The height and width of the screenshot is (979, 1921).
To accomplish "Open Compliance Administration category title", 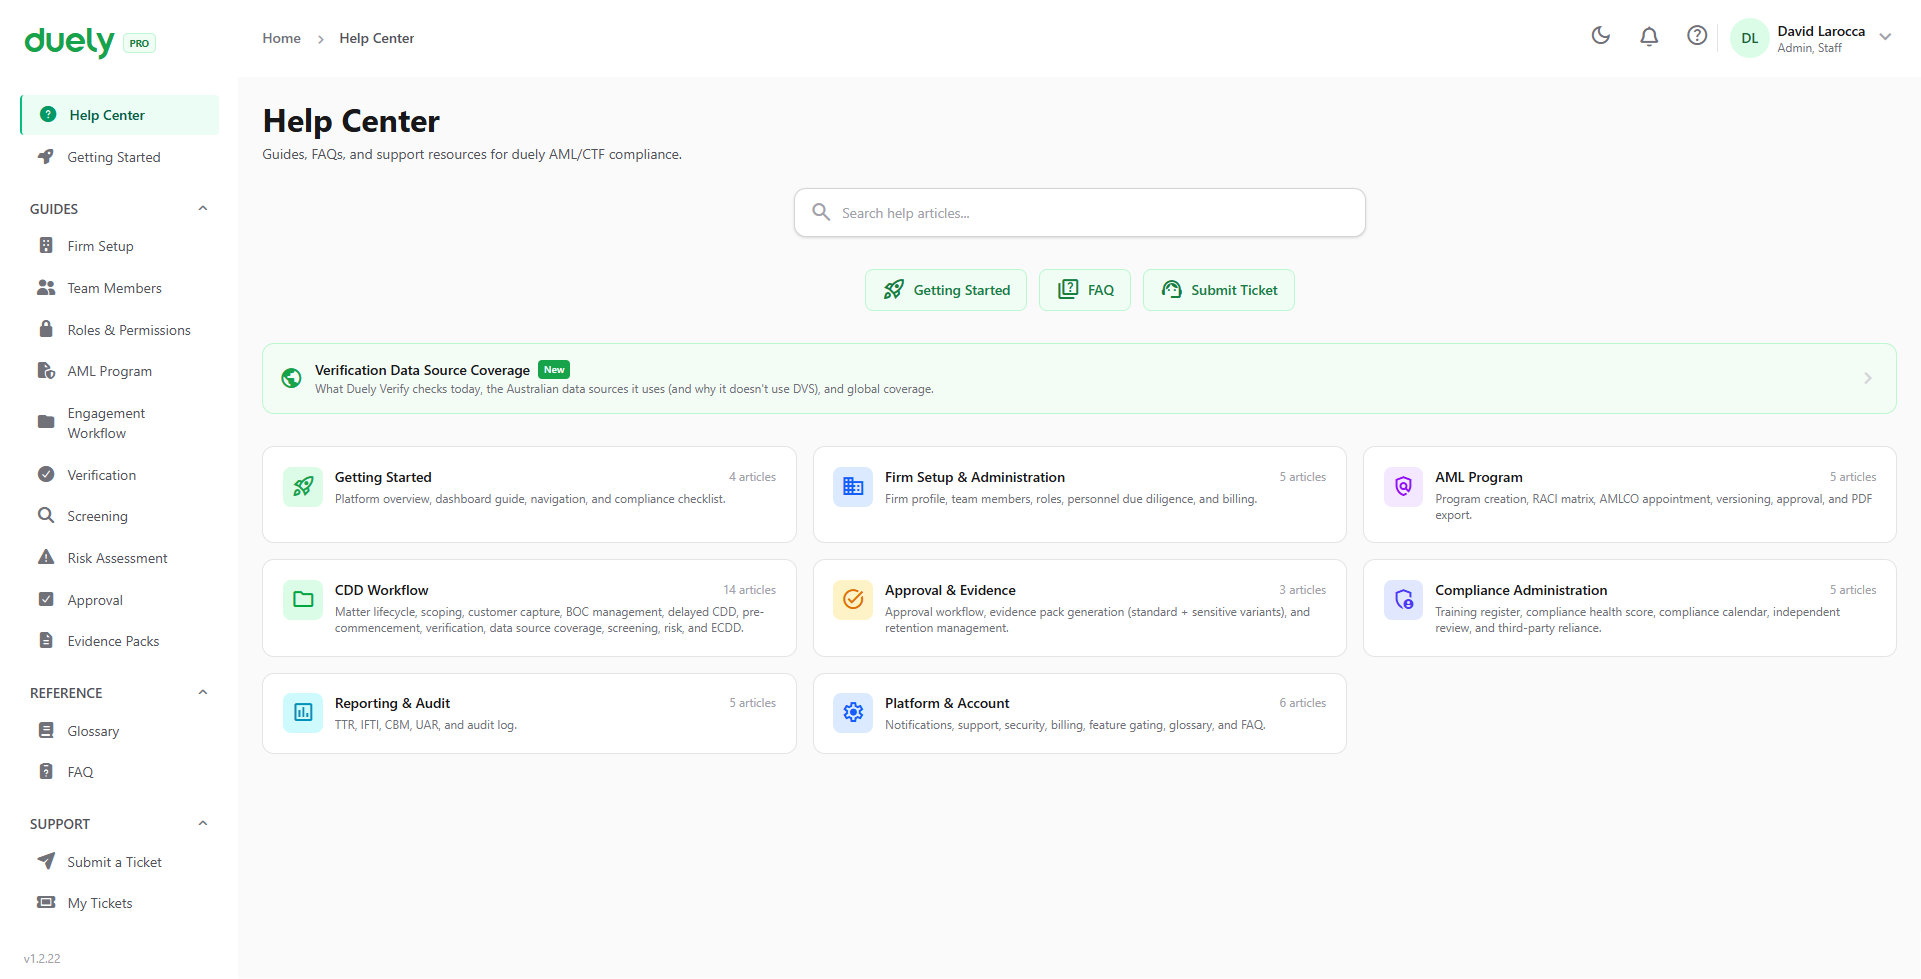I will point(1521,590).
